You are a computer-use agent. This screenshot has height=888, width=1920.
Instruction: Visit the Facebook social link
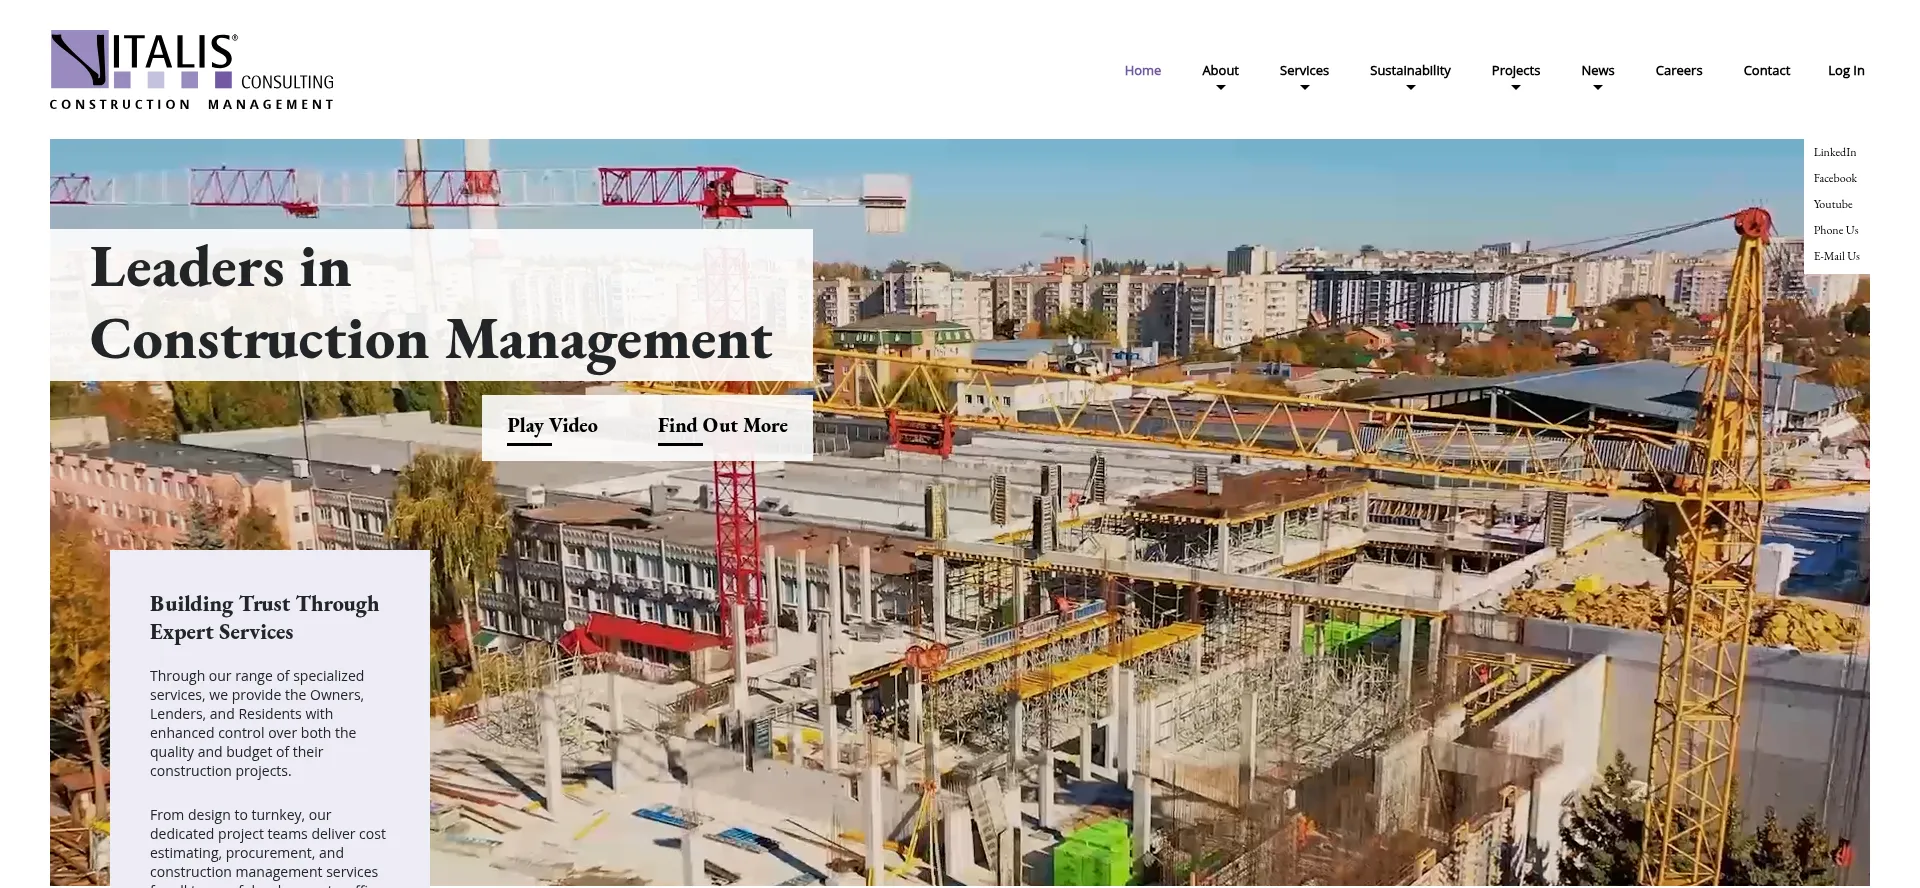[1835, 178]
